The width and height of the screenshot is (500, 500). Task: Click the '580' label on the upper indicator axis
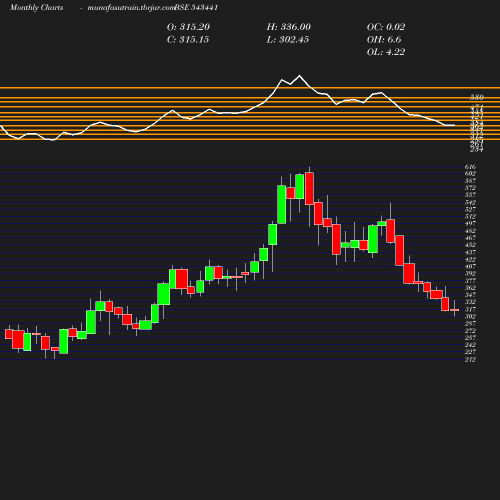pos(477,97)
